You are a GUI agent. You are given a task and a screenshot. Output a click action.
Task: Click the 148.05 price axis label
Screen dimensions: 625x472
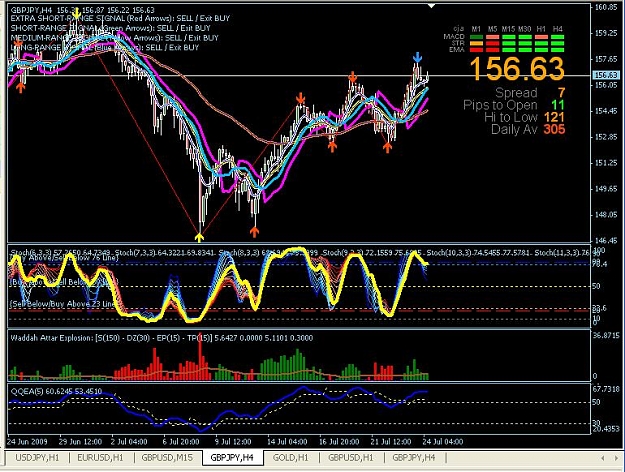click(606, 215)
